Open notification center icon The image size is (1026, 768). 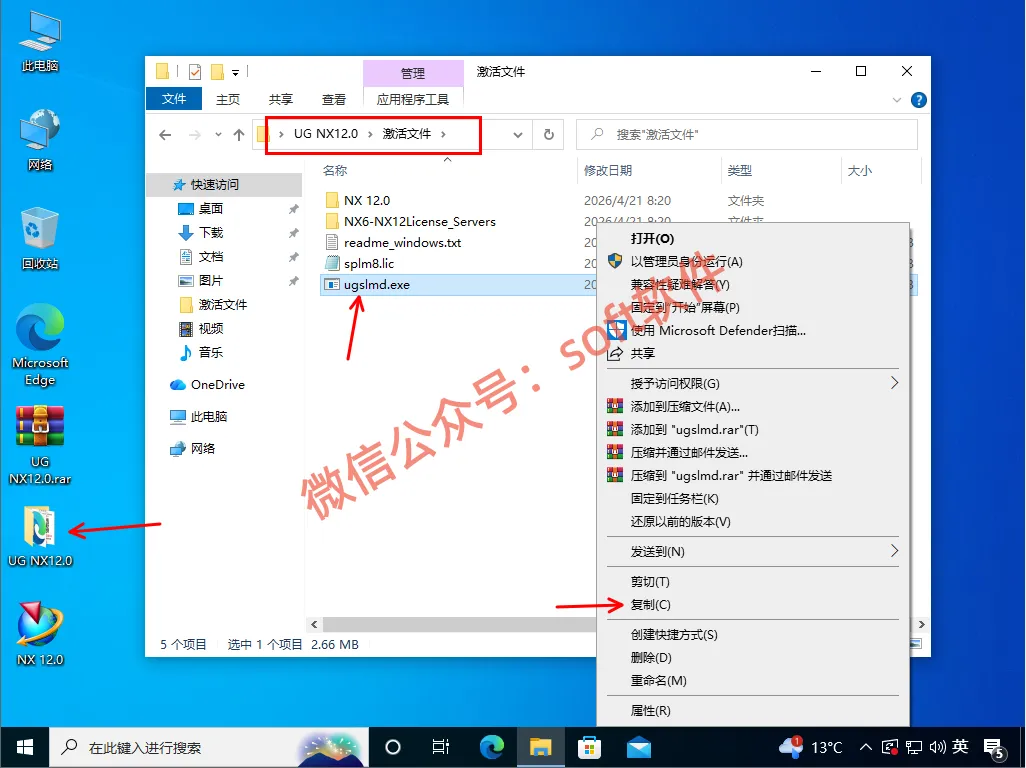point(995,747)
